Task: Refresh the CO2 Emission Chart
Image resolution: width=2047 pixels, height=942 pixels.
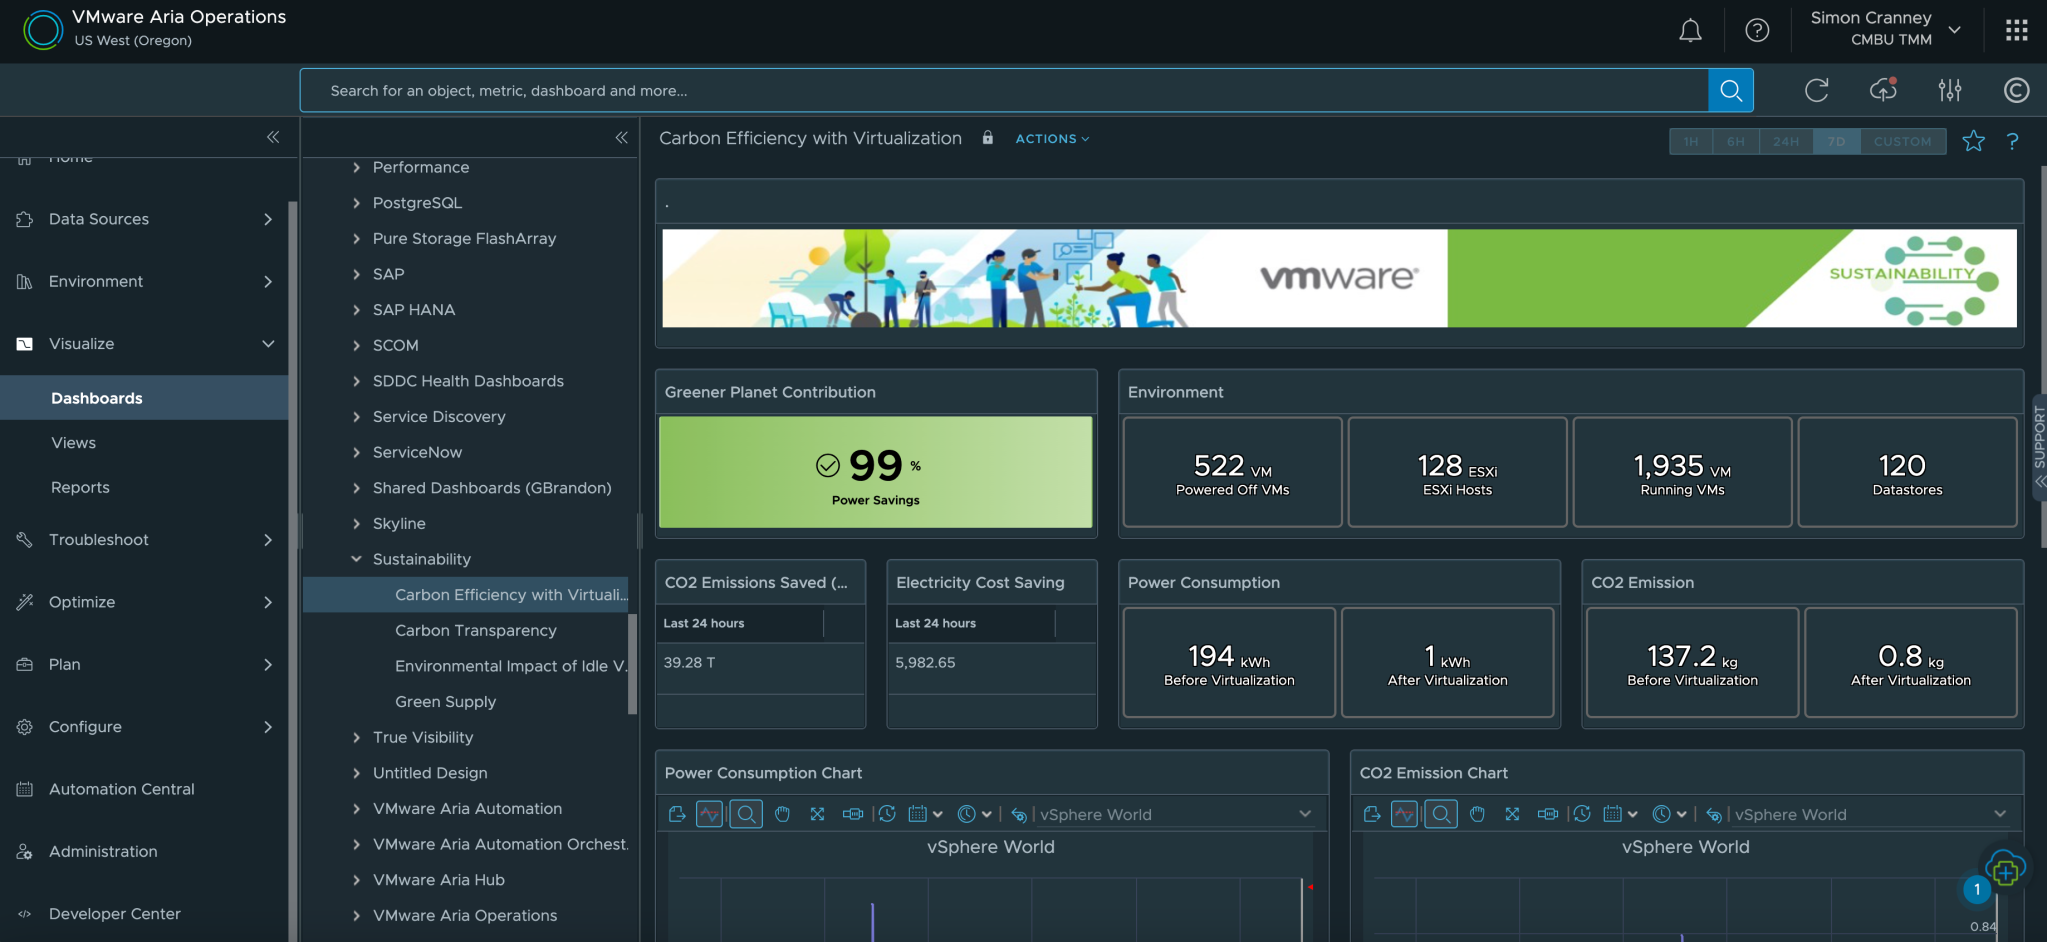Action: pos(1582,814)
